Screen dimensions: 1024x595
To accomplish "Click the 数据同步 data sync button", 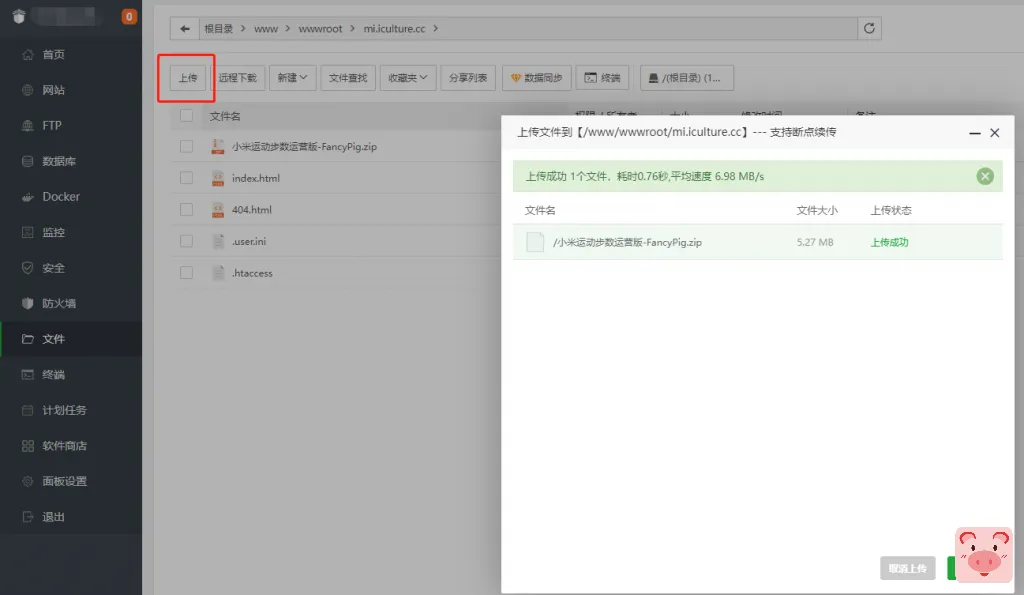I will pyautogui.click(x=537, y=78).
